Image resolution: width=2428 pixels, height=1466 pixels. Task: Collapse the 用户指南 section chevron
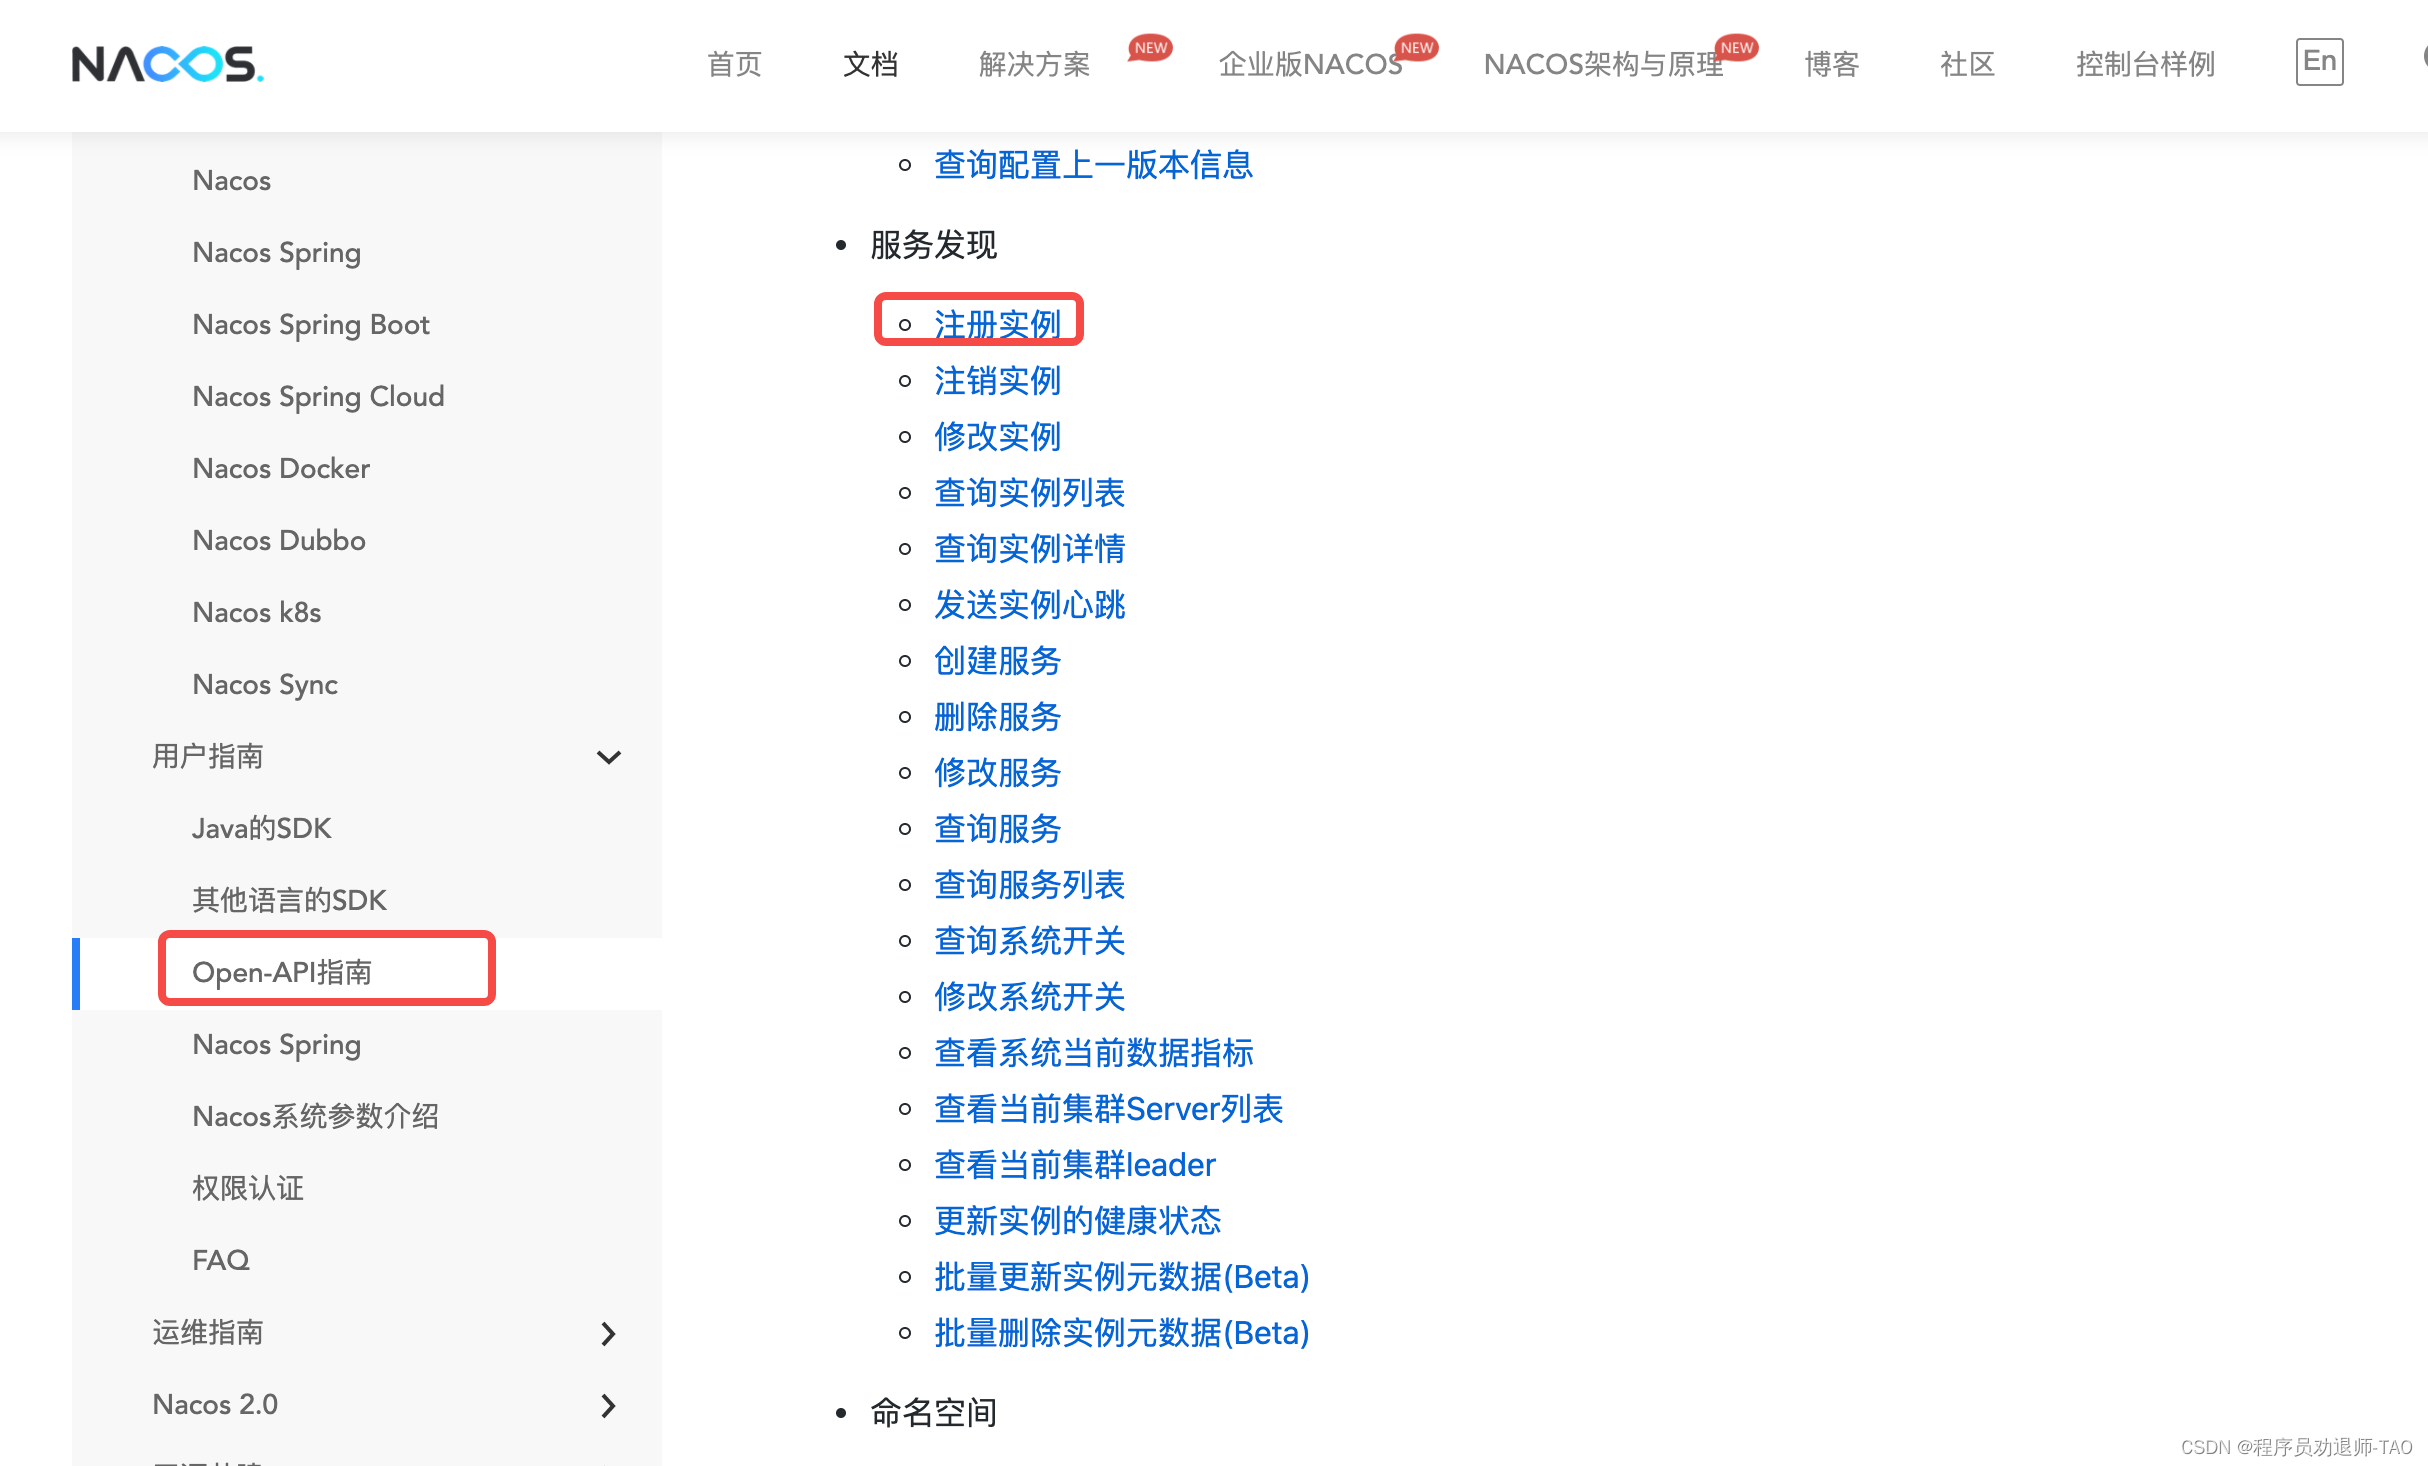click(608, 757)
